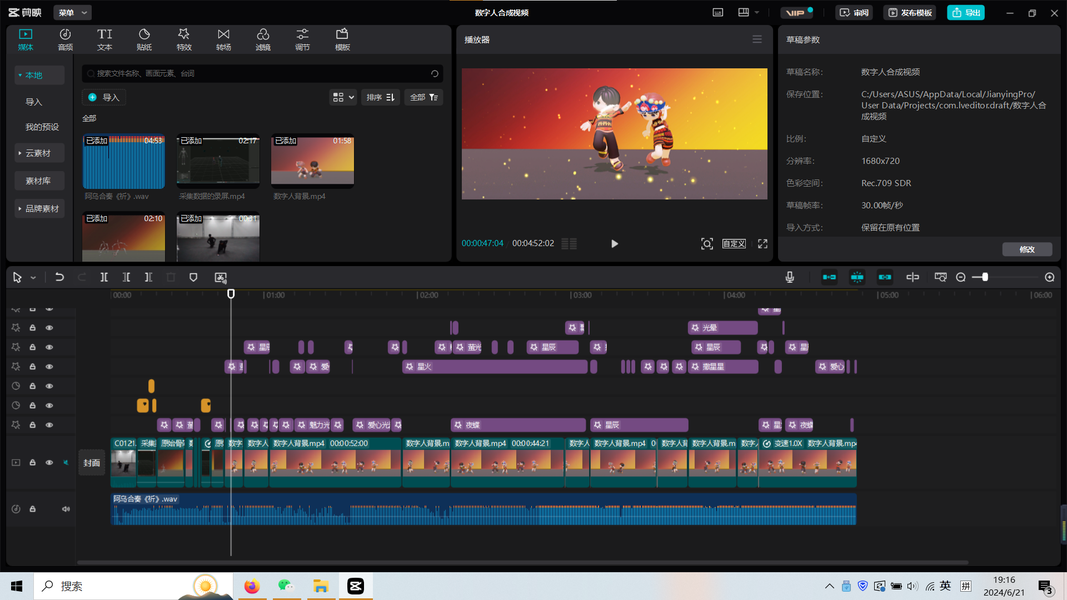Expand the 品牌素材 section
Image resolution: width=1067 pixels, height=600 pixels.
(39, 209)
